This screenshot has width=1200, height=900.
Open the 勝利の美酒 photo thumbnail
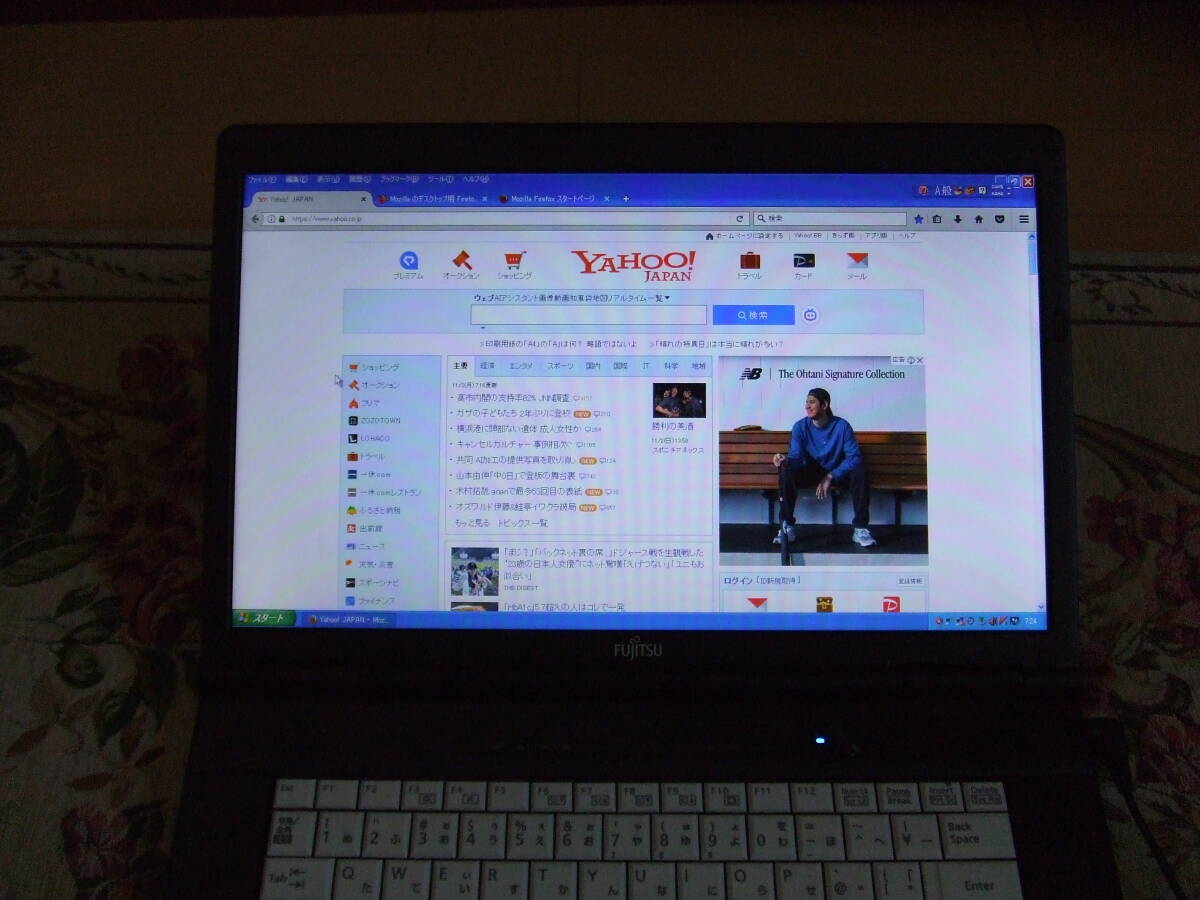pos(679,401)
